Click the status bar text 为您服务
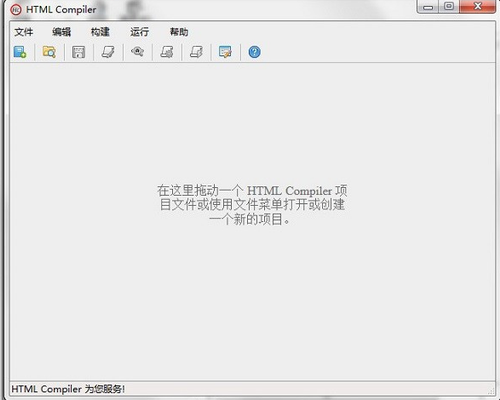The image size is (500, 400). point(105,389)
